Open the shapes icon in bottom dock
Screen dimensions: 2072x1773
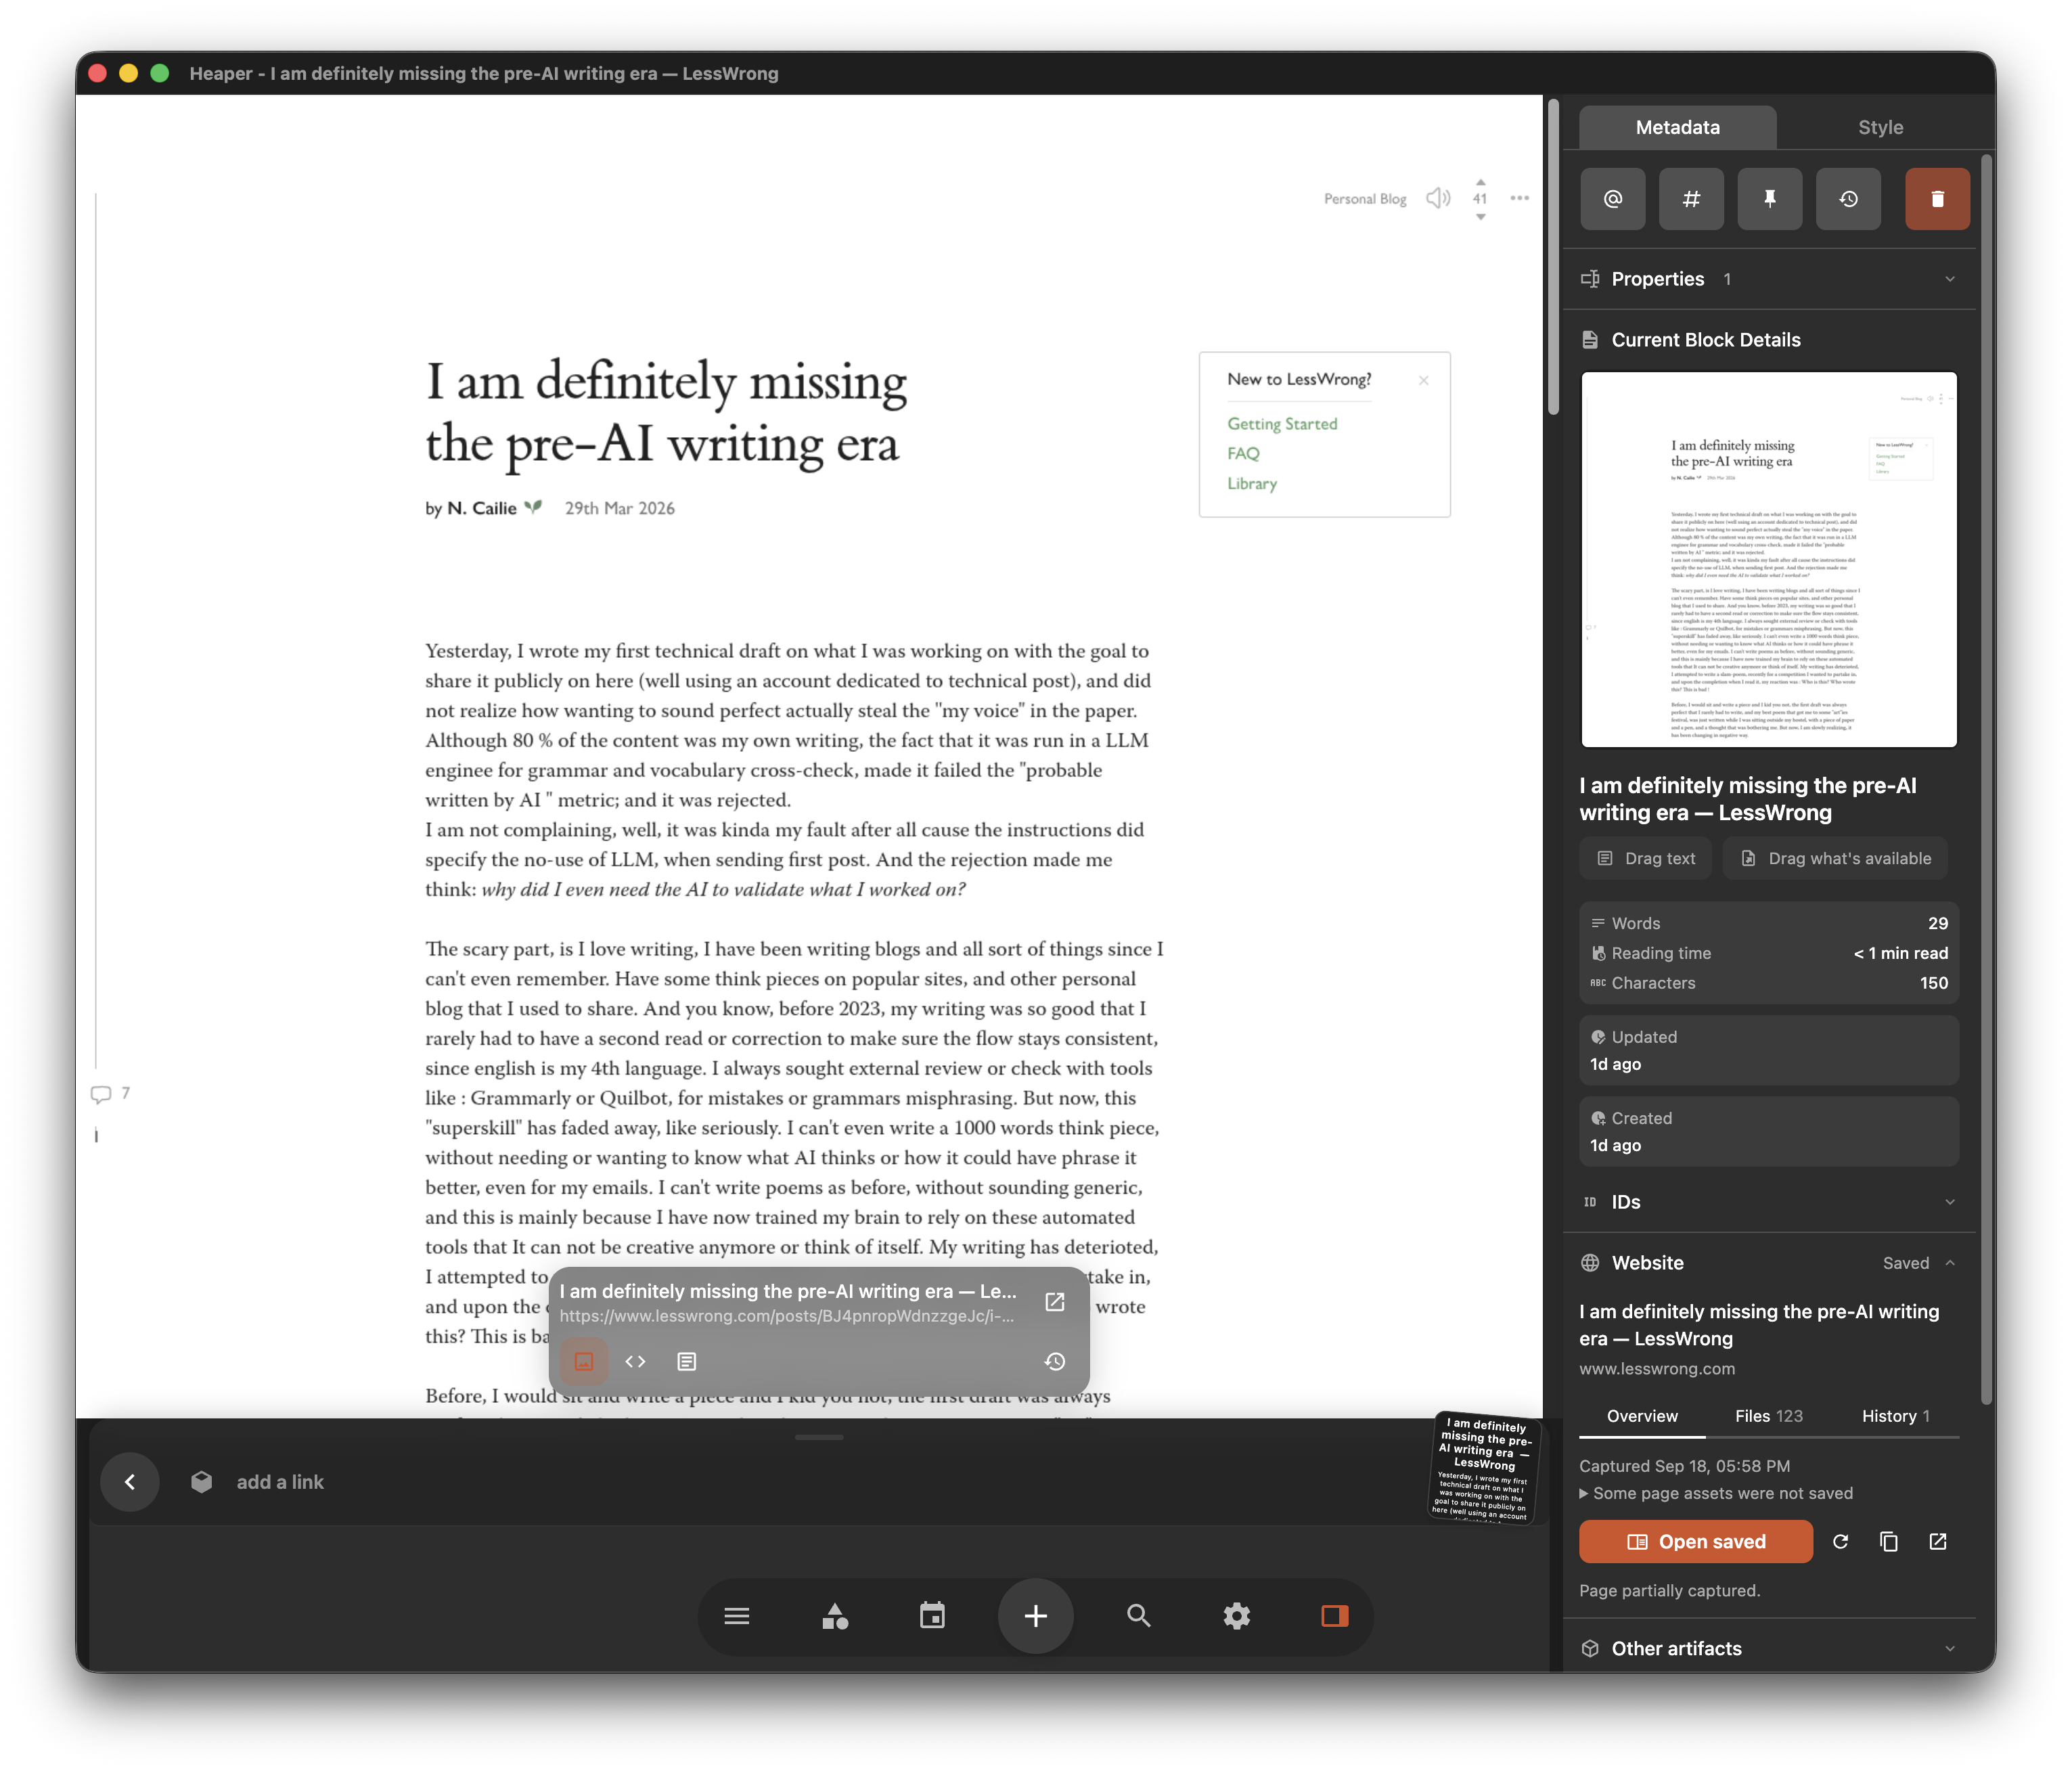(x=835, y=1615)
